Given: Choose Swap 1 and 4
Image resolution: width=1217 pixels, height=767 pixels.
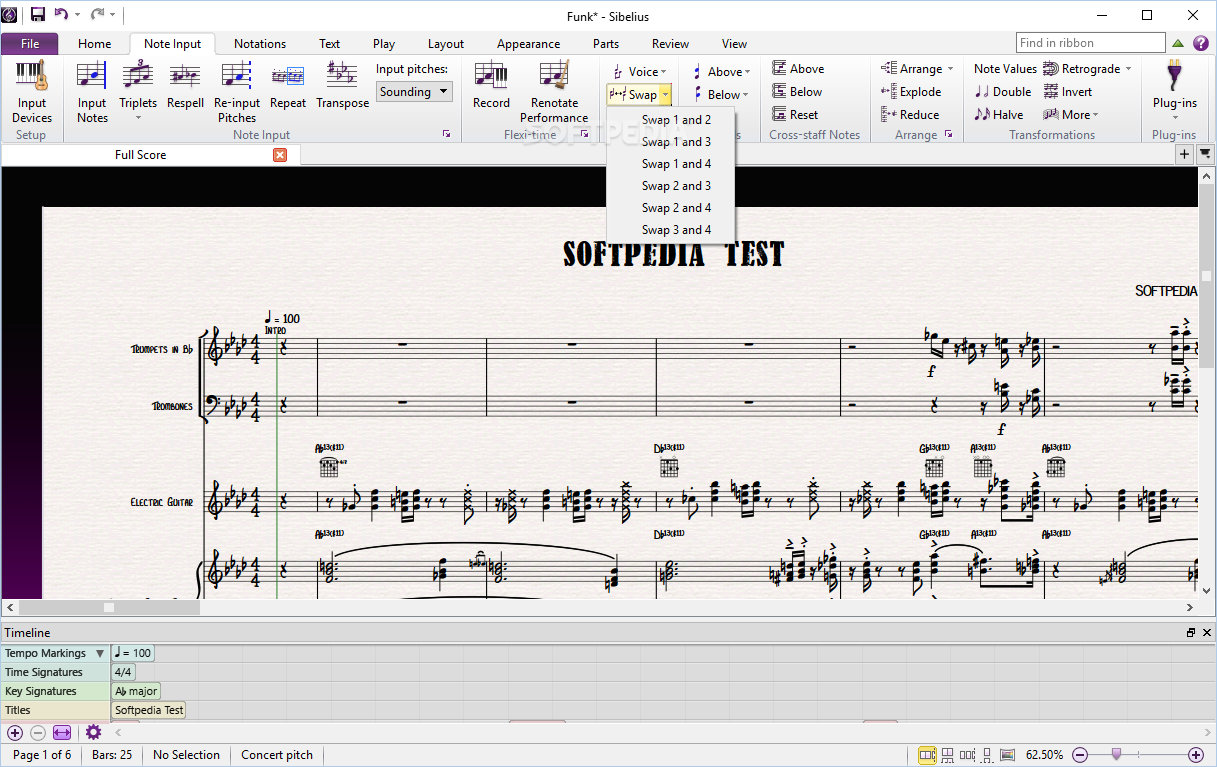Looking at the screenshot, I should 676,164.
